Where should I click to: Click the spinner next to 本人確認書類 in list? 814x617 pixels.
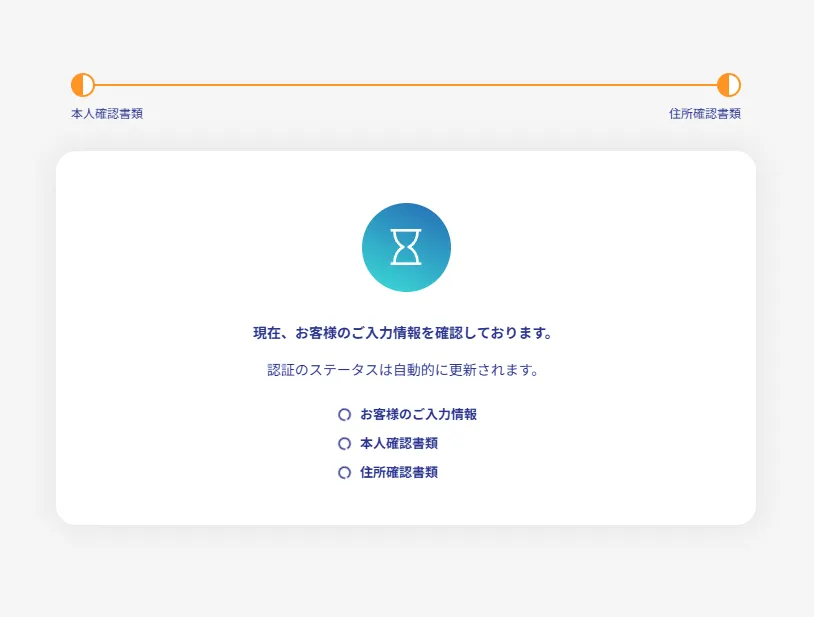coord(345,444)
